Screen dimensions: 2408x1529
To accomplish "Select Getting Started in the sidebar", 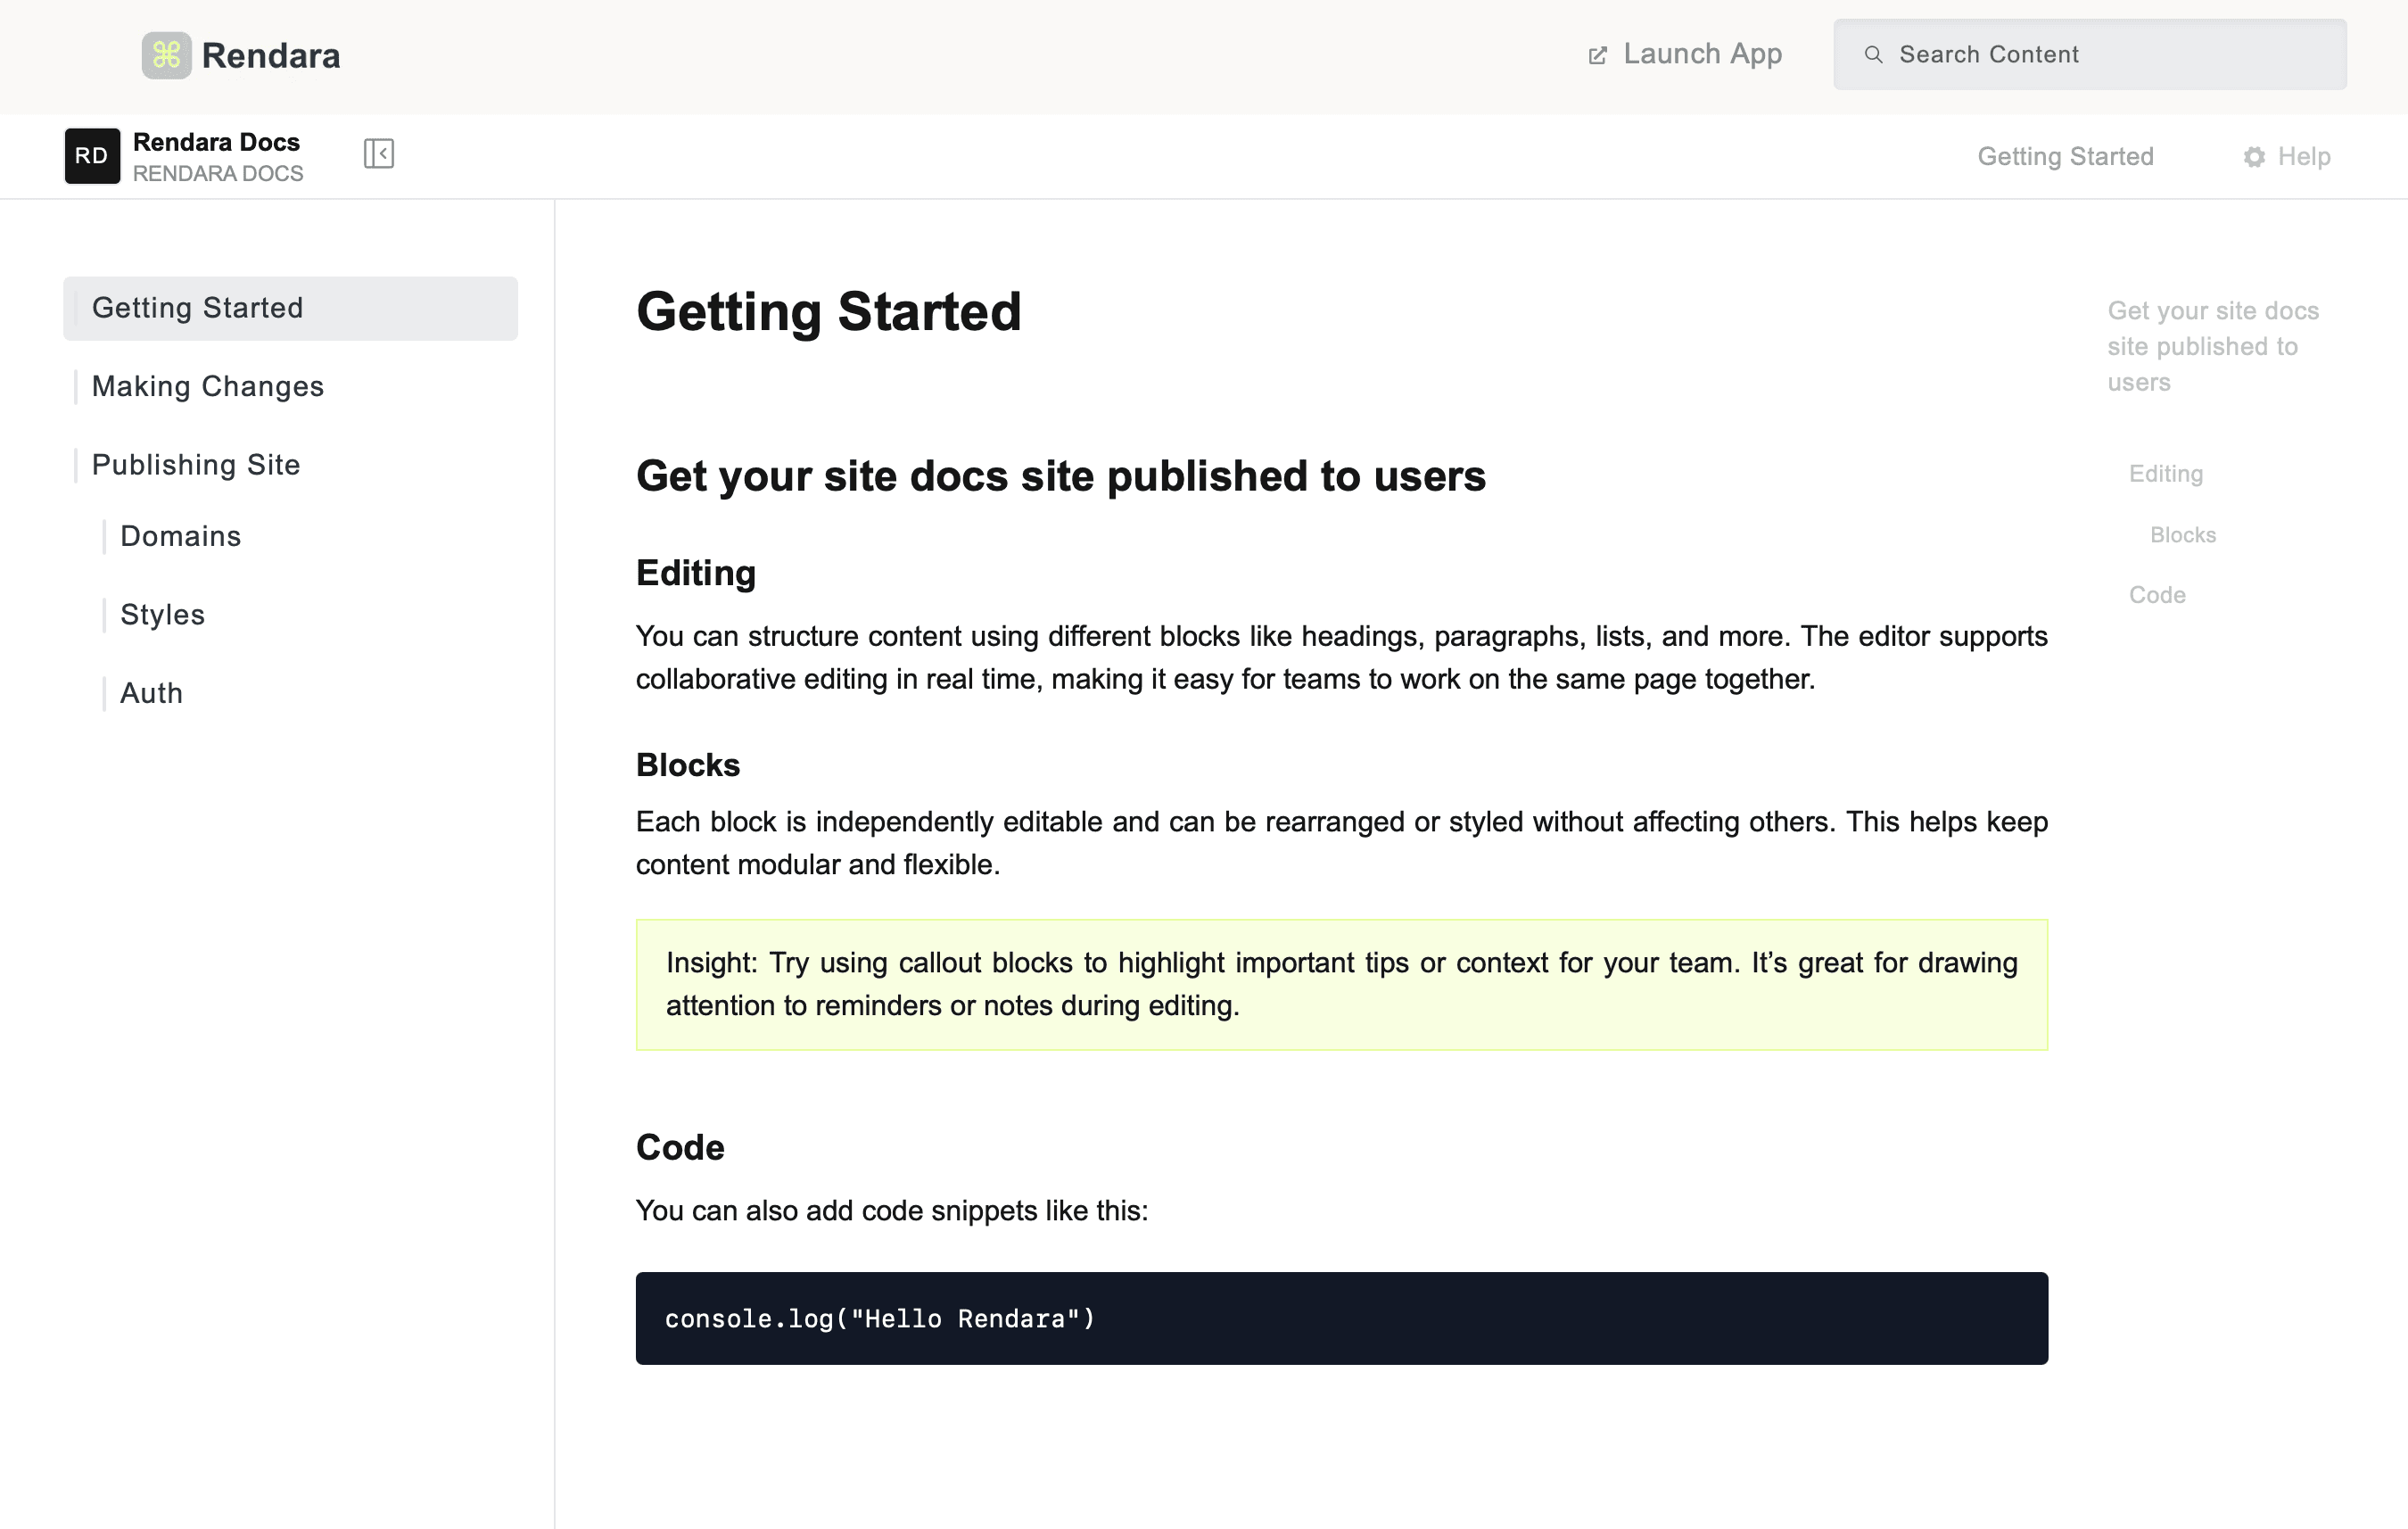I will pos(198,307).
